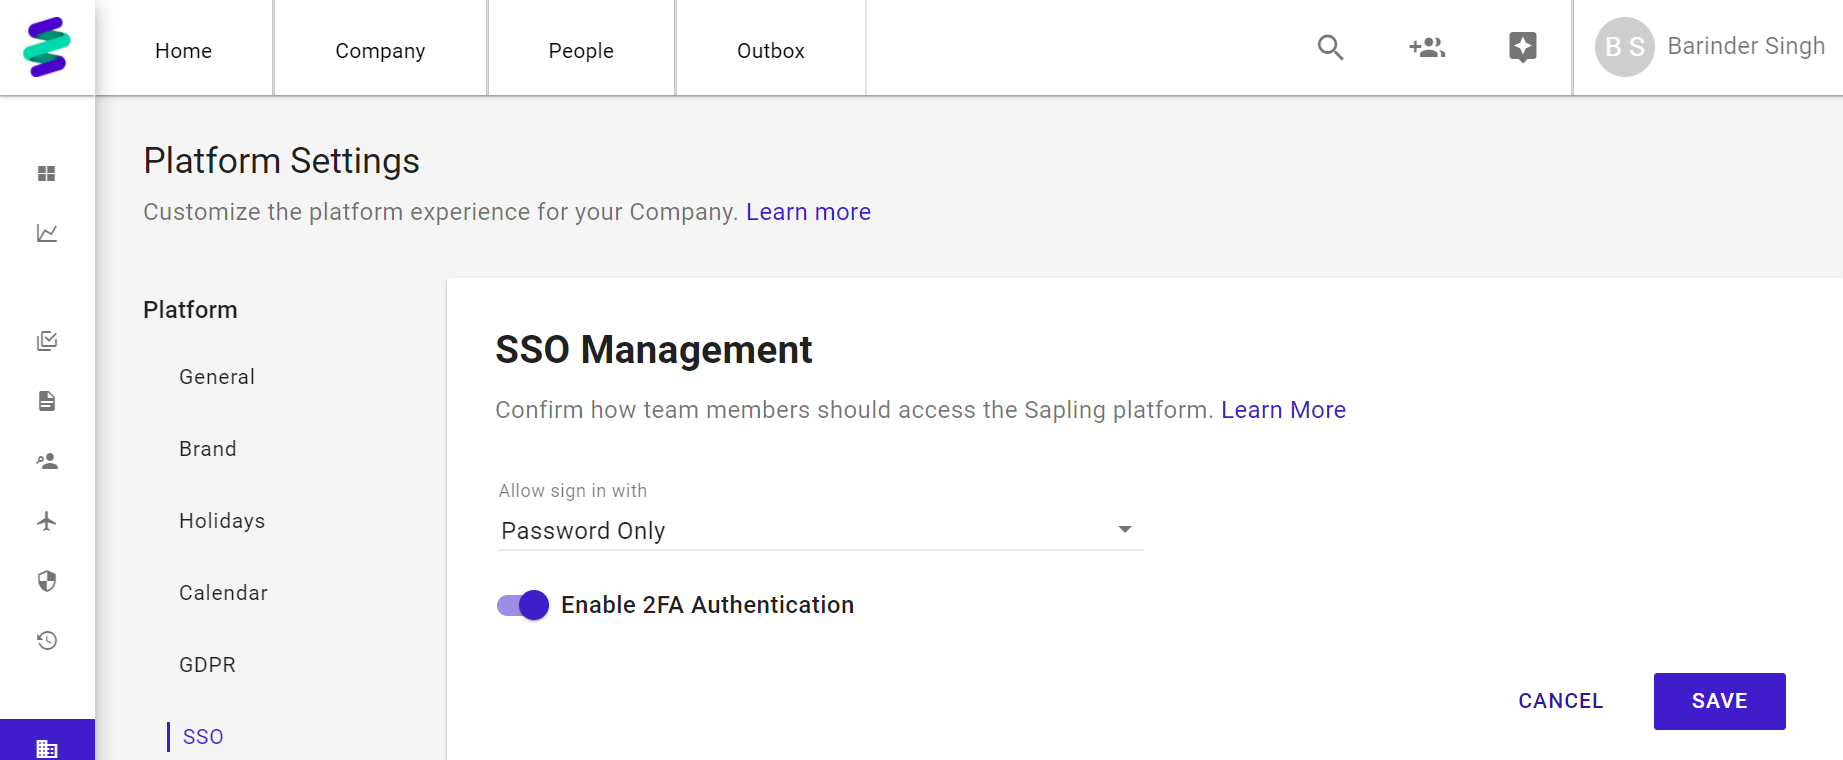Open the Barinder Singh profile menu
The width and height of the screenshot is (1843, 760).
1710,47
